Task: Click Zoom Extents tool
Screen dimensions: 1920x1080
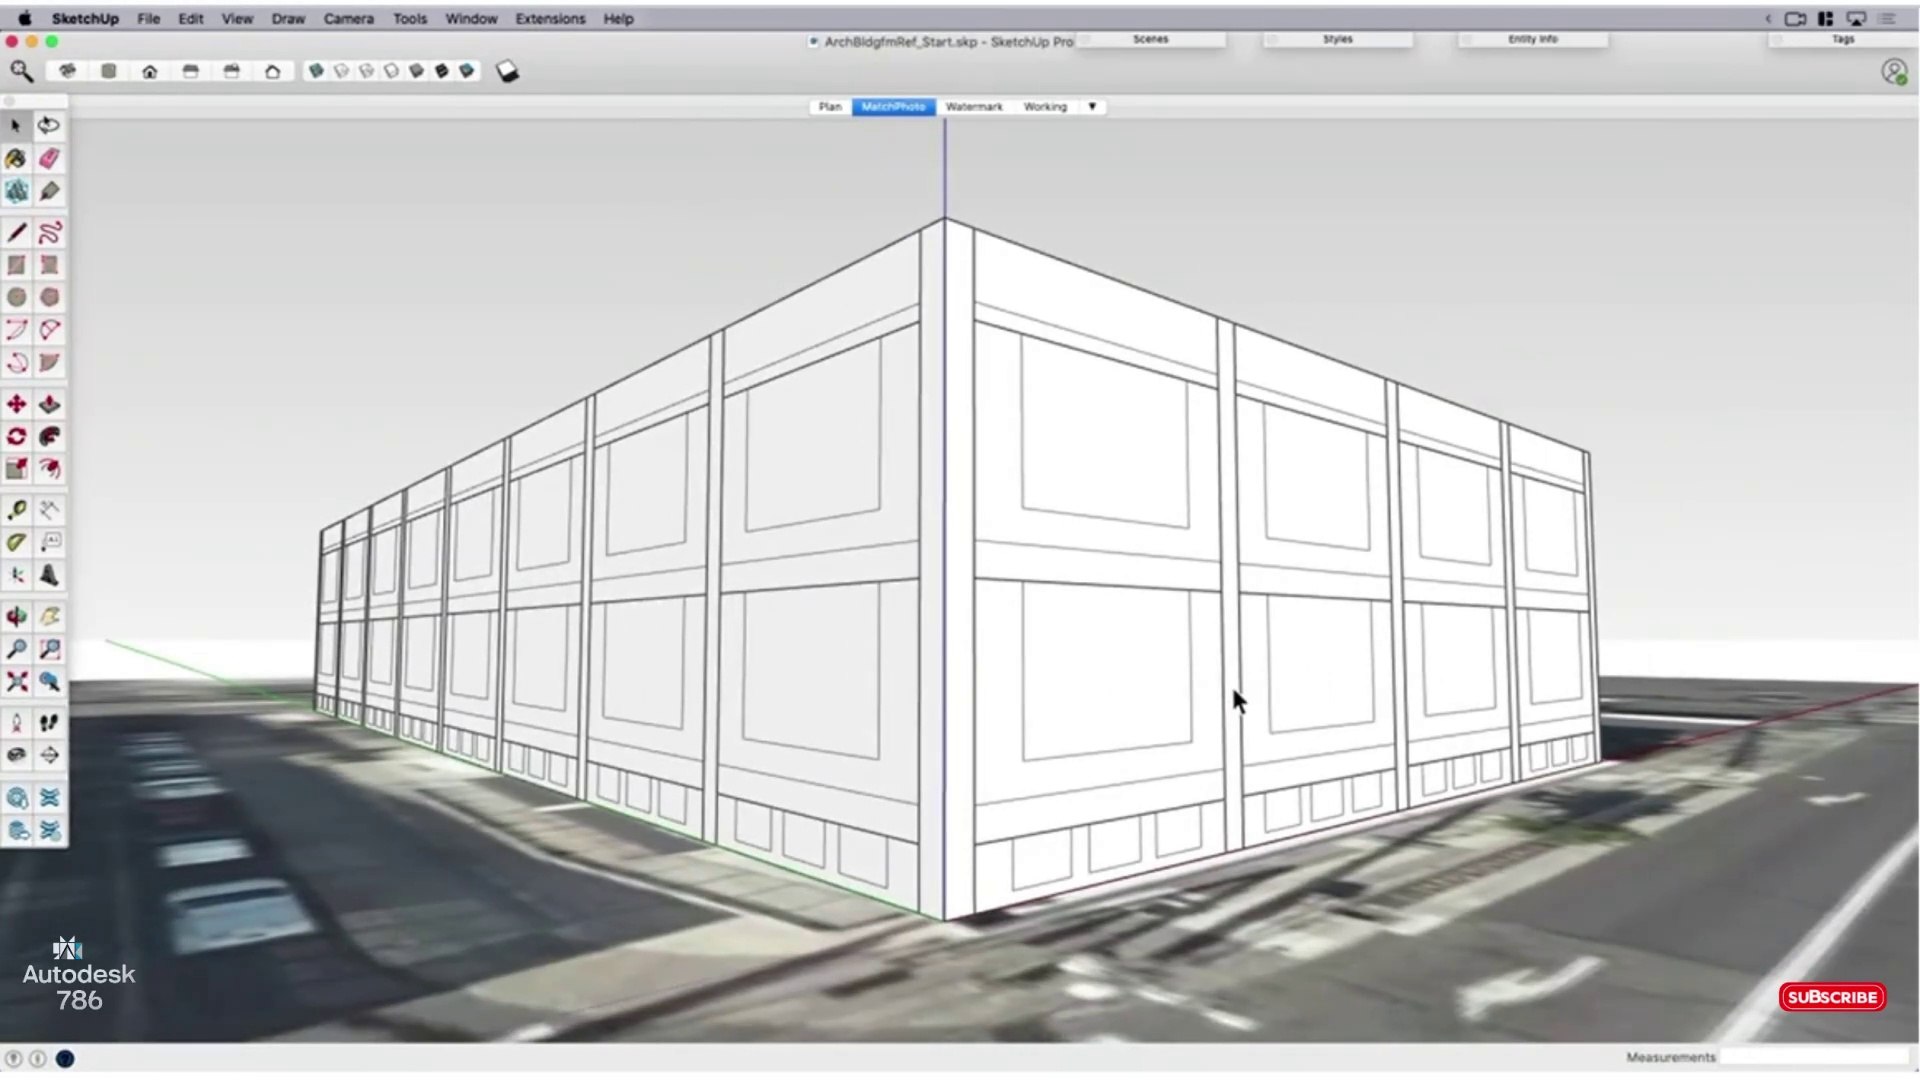Action: pos(16,682)
